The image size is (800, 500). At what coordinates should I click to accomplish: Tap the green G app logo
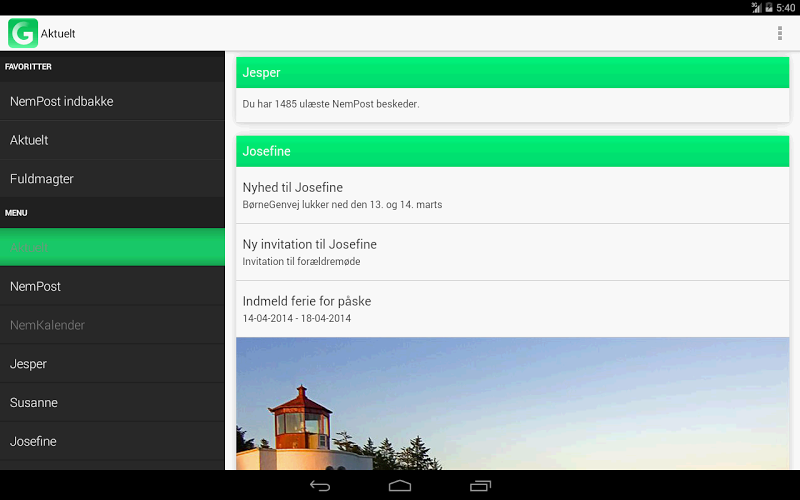[23, 33]
